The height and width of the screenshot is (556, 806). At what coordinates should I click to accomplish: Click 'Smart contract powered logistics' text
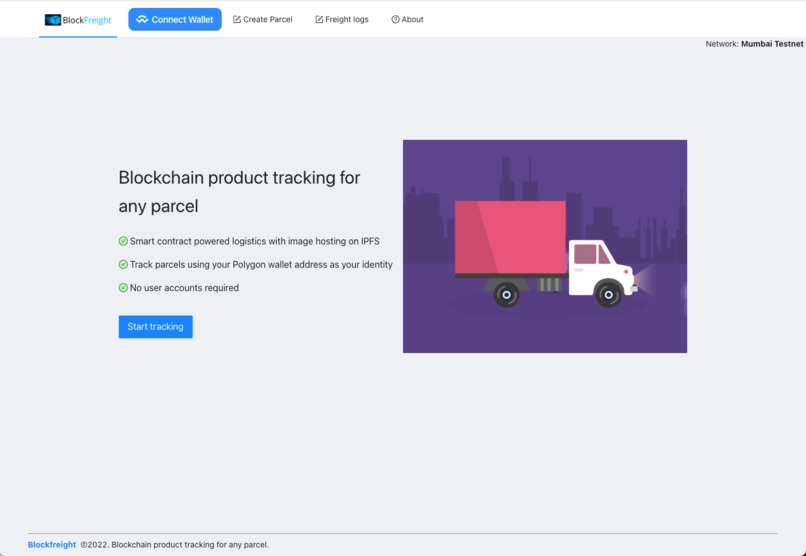254,241
